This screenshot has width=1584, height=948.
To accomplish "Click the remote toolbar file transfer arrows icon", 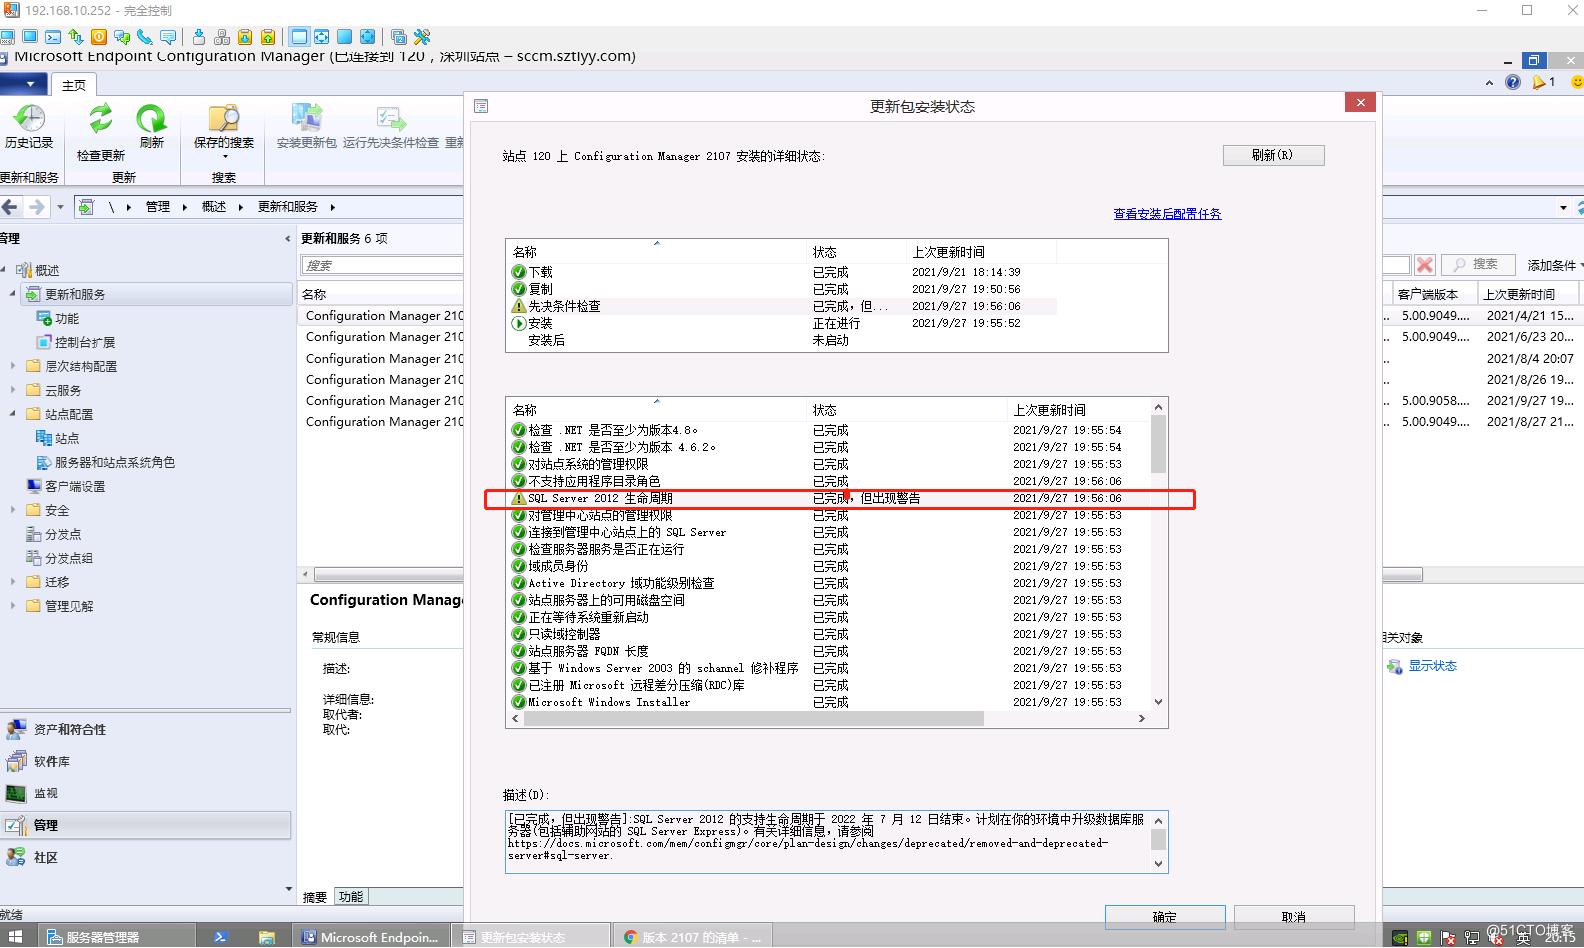I will pyautogui.click(x=75, y=37).
